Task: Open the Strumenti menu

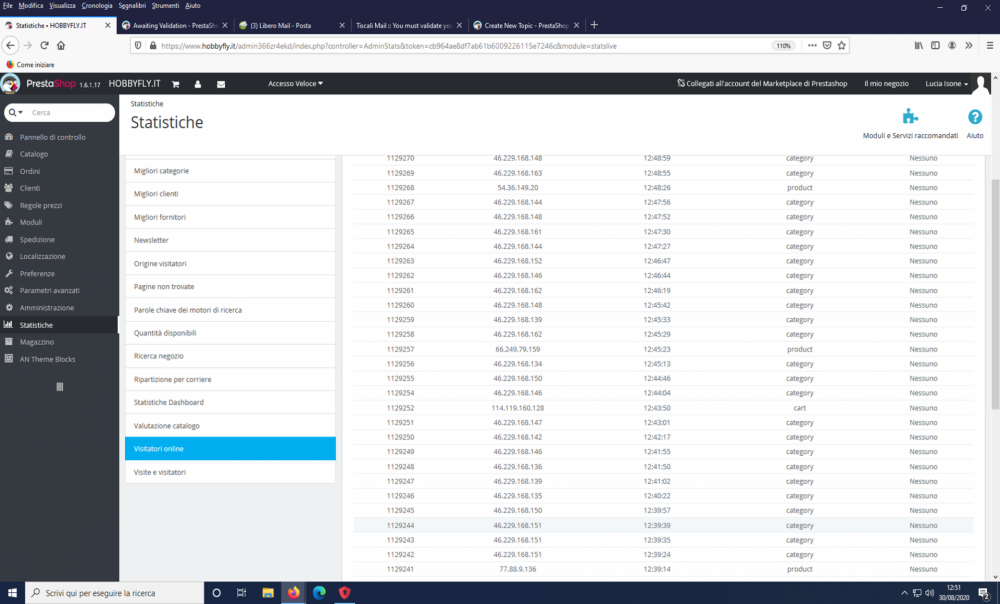Action: click(x=165, y=5)
